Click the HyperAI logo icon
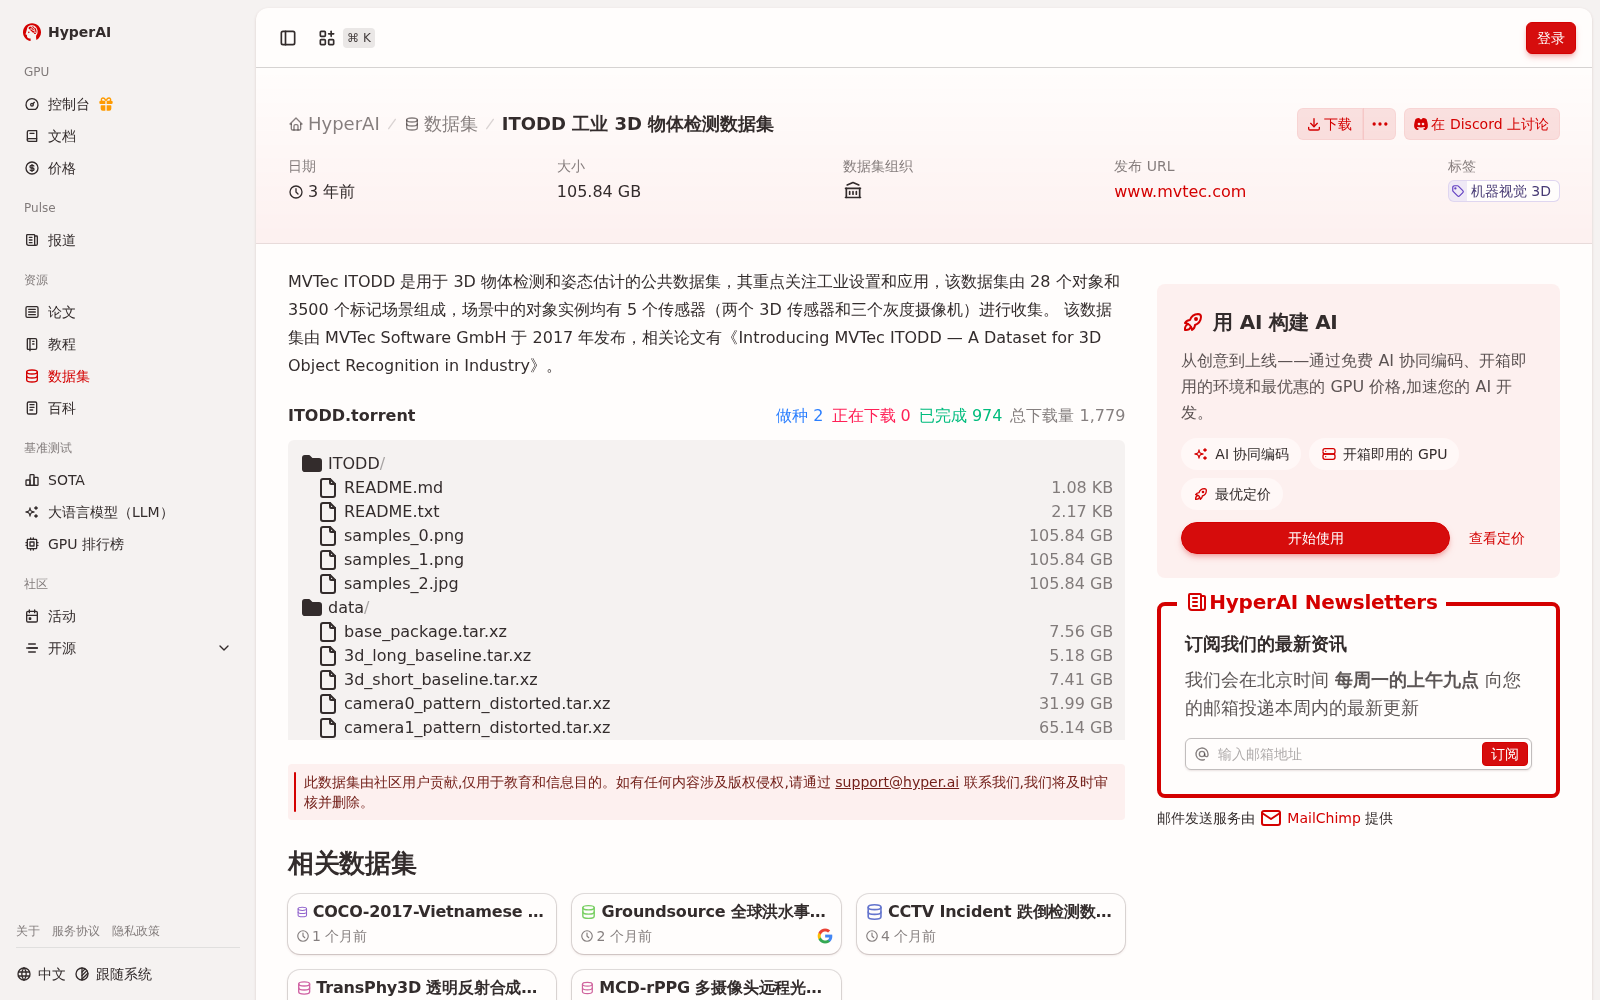 pyautogui.click(x=32, y=32)
